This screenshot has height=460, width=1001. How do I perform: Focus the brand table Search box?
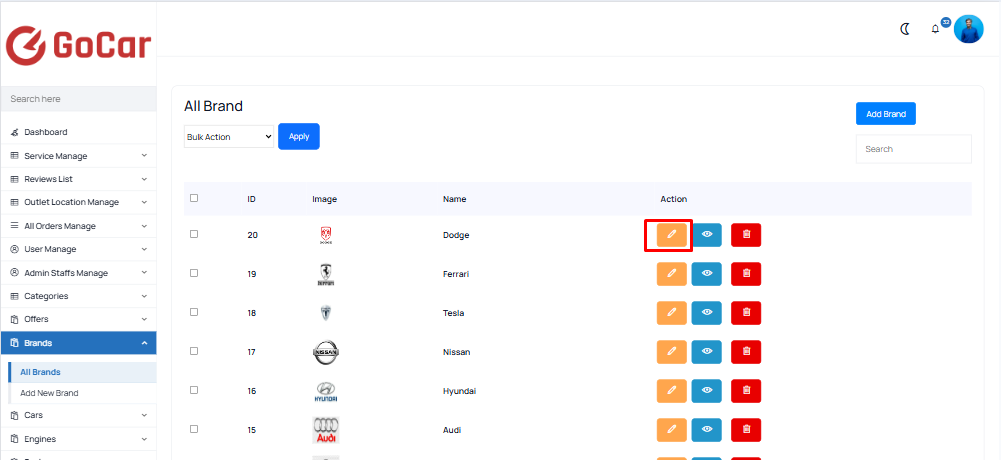[914, 149]
